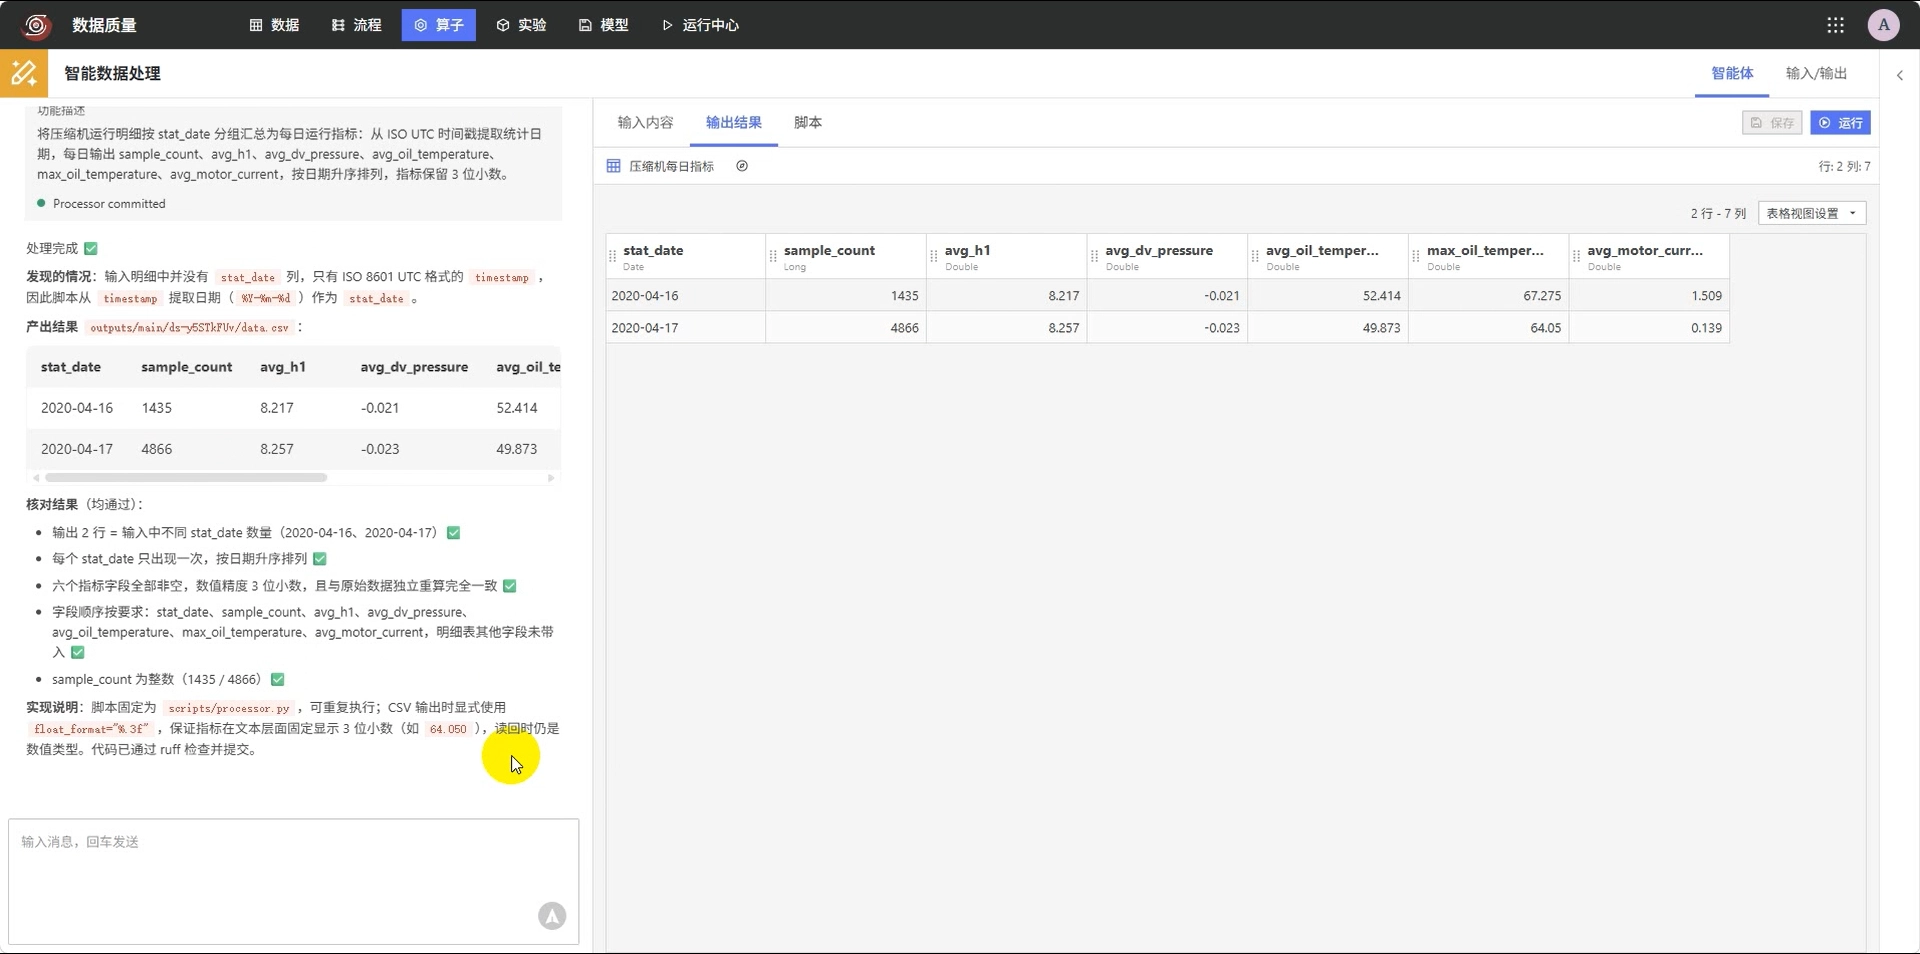Open user avatar A menu
Viewport: 1920px width, 954px height.
pos(1883,25)
